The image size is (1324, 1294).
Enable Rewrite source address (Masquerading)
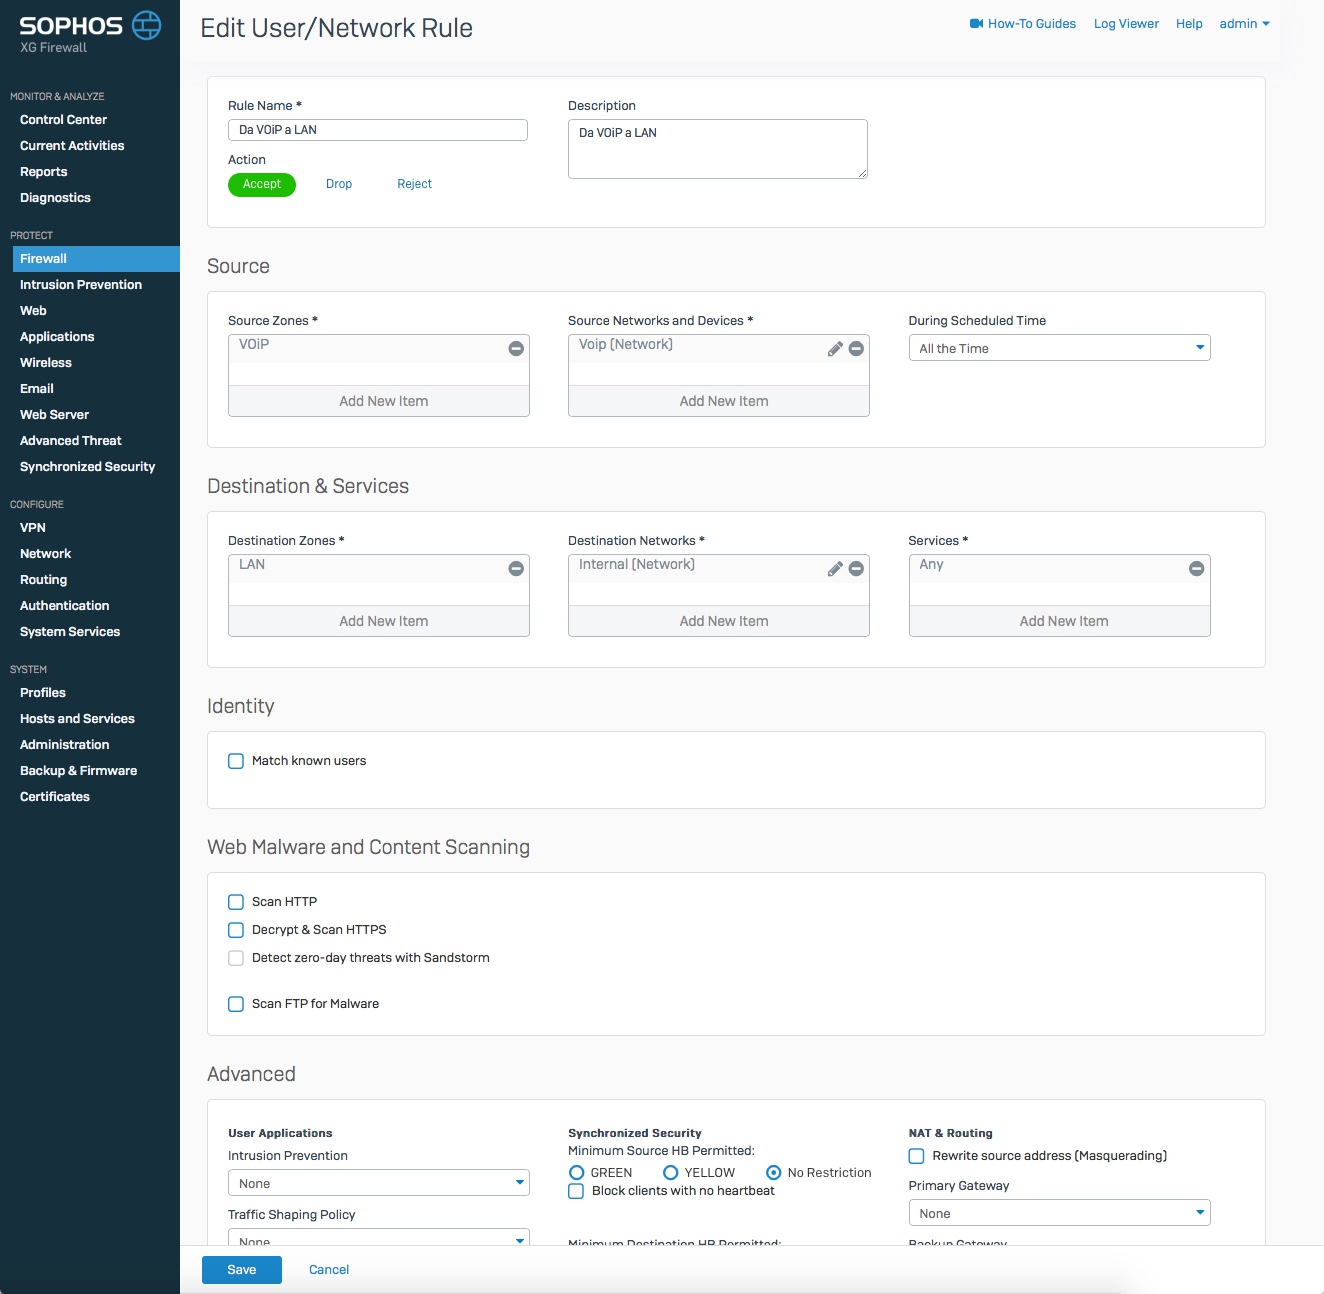(916, 1156)
